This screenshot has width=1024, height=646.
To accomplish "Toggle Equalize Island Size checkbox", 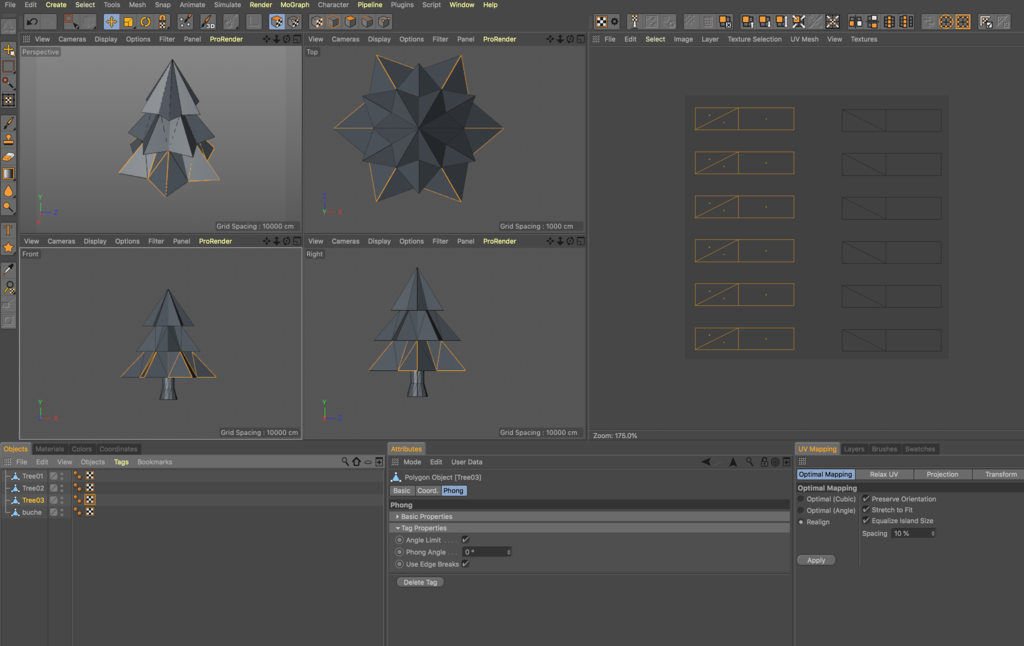I will 866,521.
